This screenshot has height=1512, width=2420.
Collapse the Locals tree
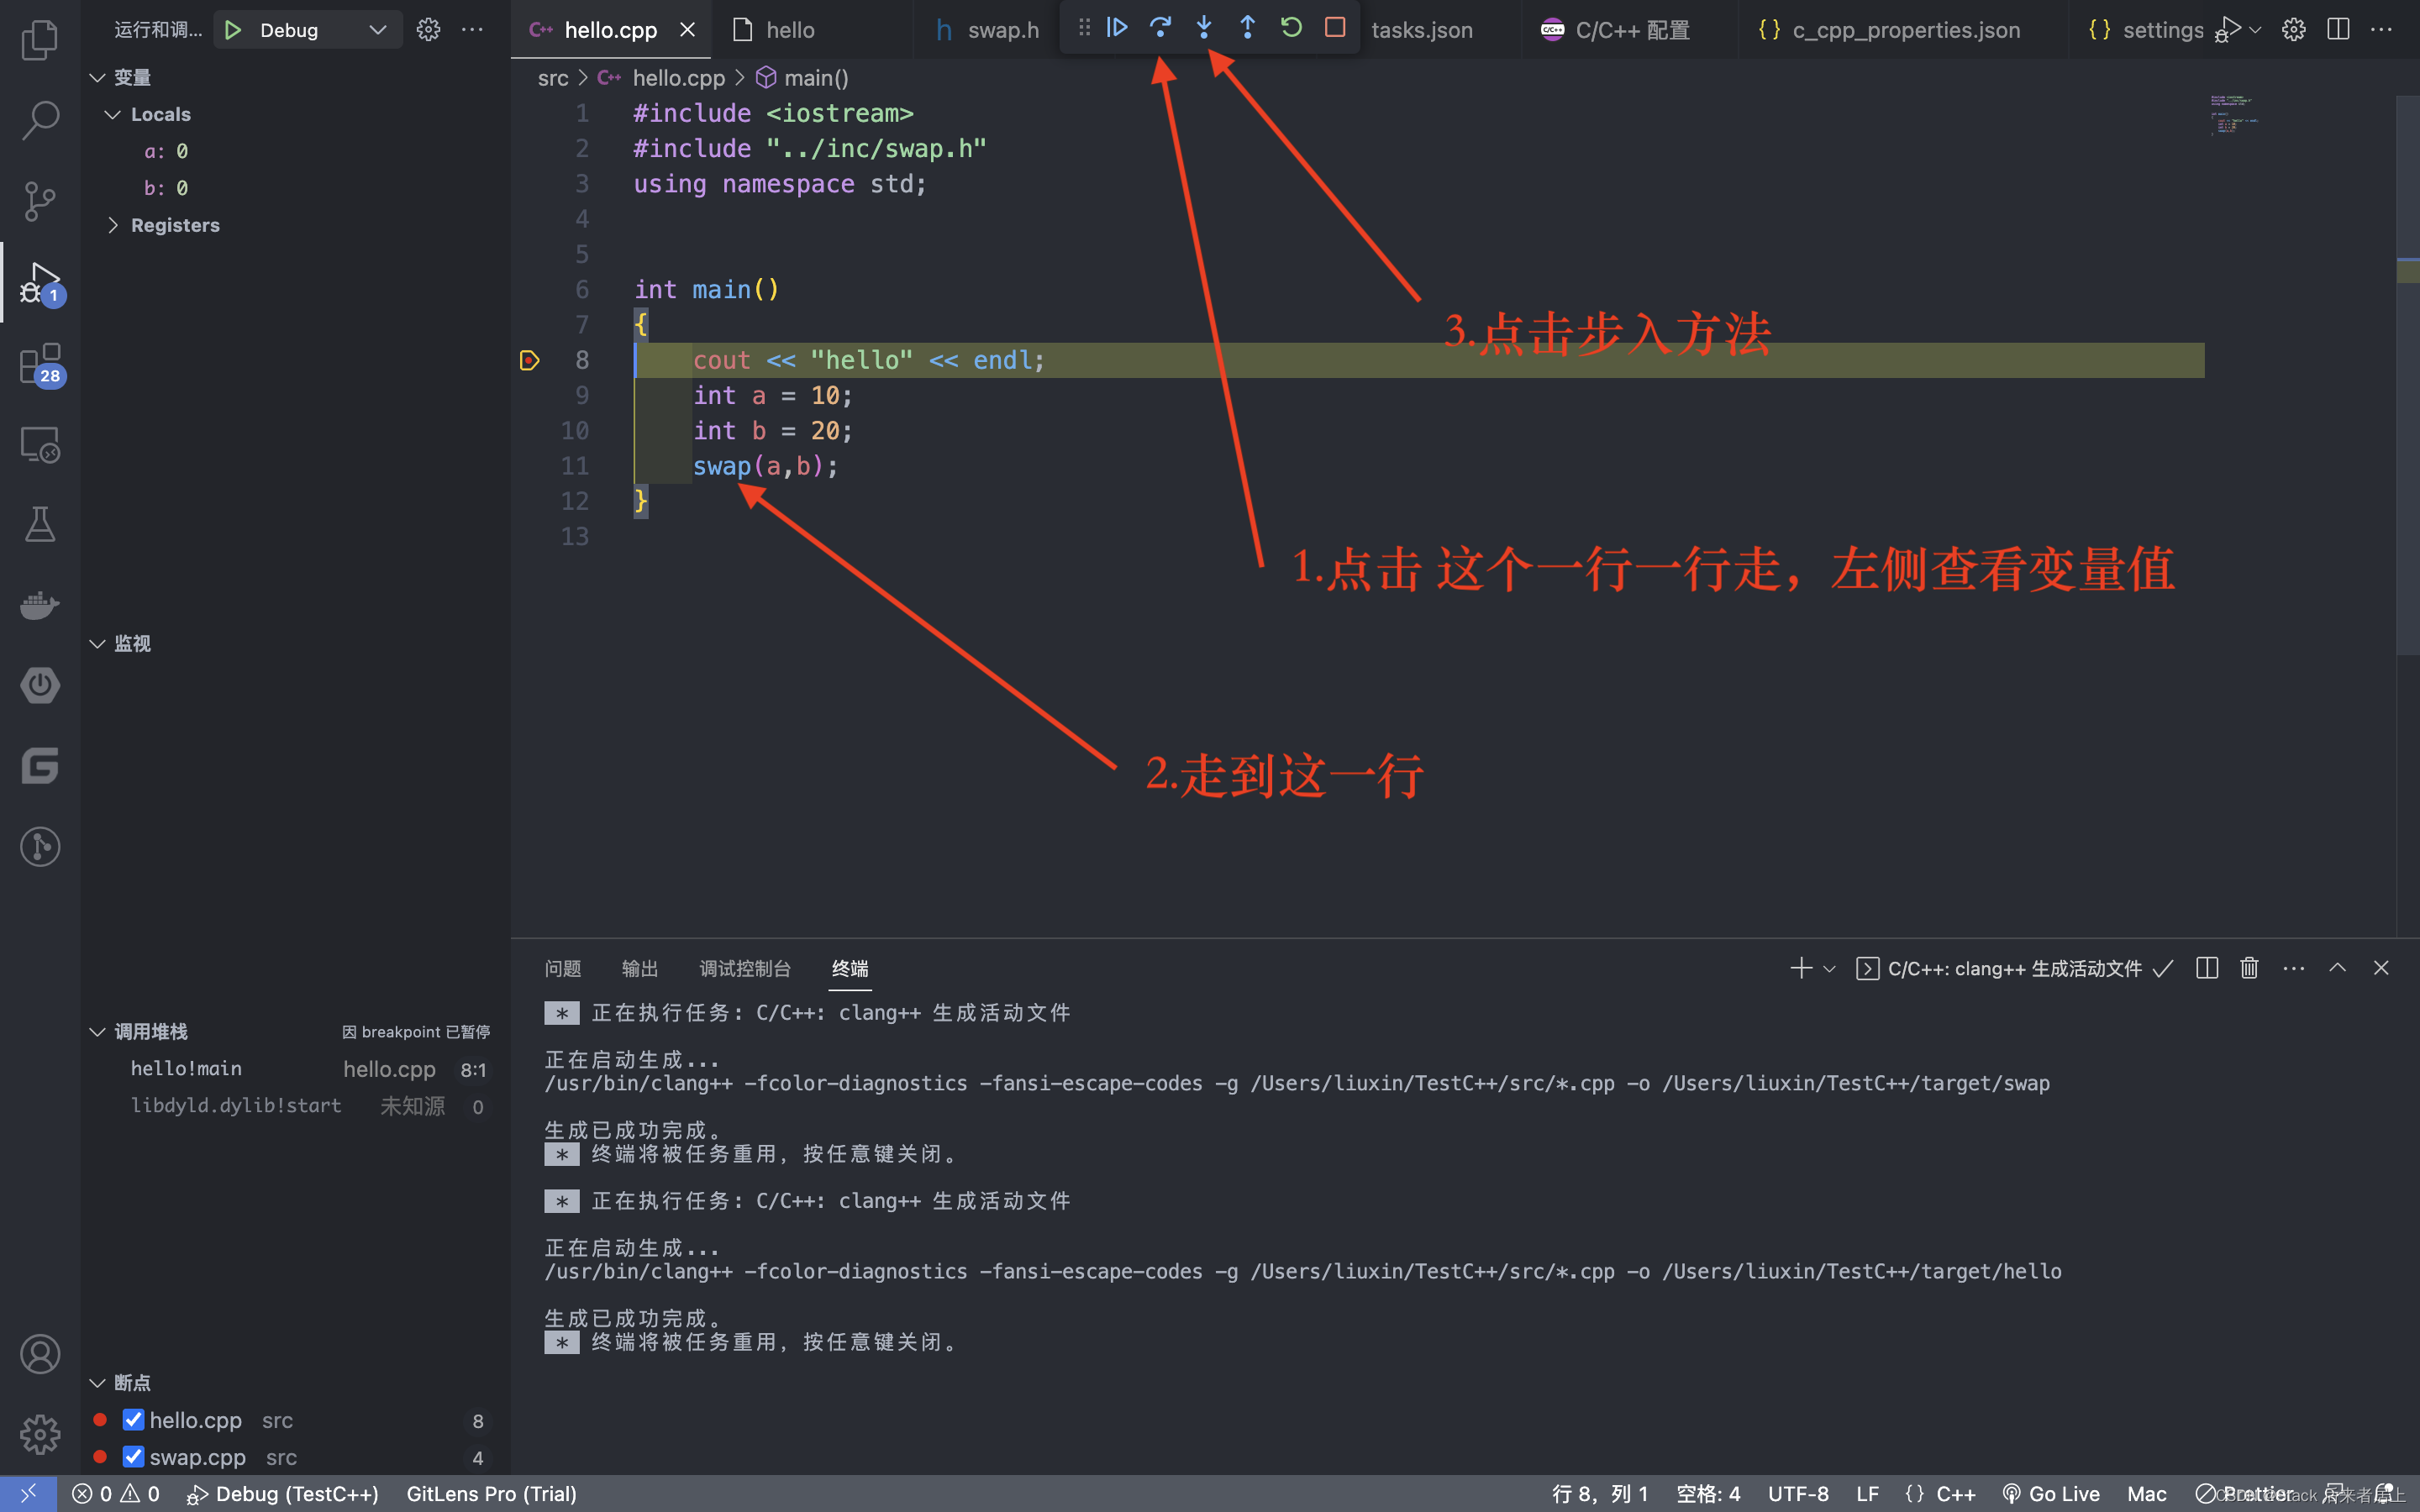113,114
